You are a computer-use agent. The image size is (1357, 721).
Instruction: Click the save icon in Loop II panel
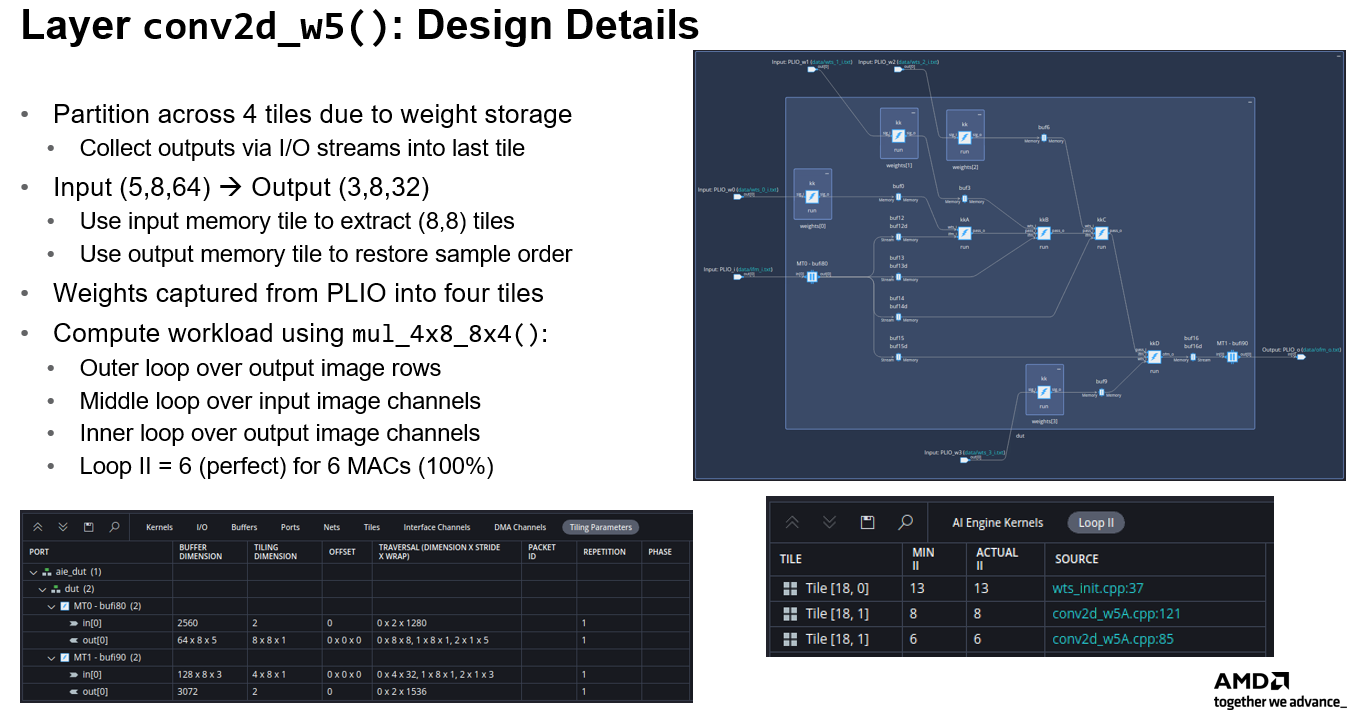pos(867,522)
